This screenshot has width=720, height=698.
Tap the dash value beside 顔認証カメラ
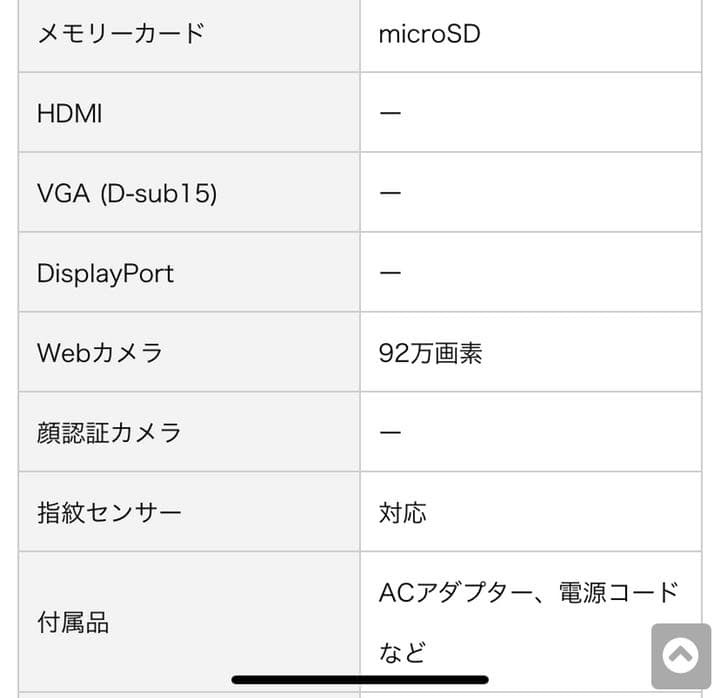(390, 433)
